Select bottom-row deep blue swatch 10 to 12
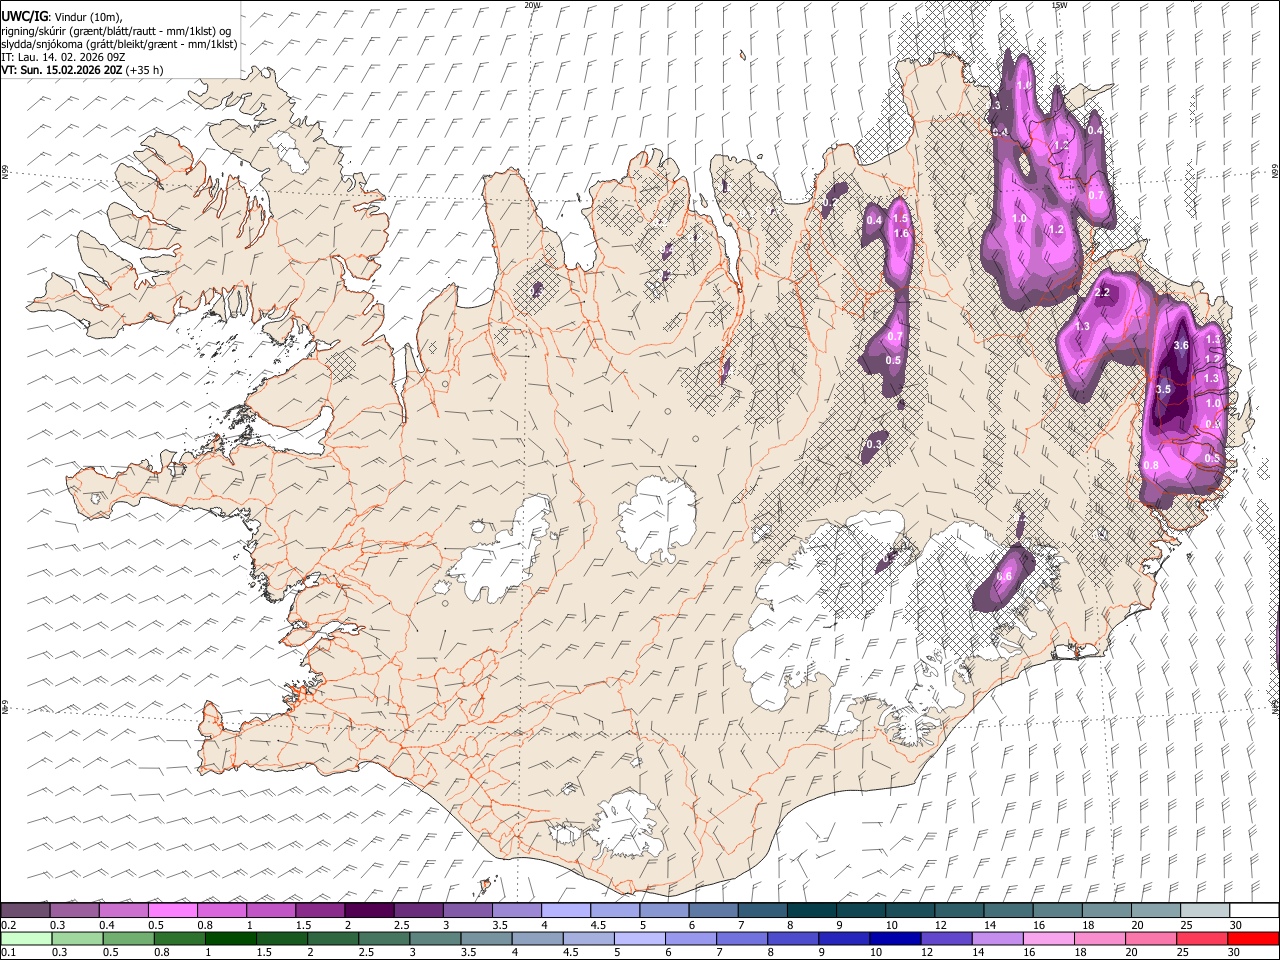This screenshot has width=1280, height=960. (894, 938)
